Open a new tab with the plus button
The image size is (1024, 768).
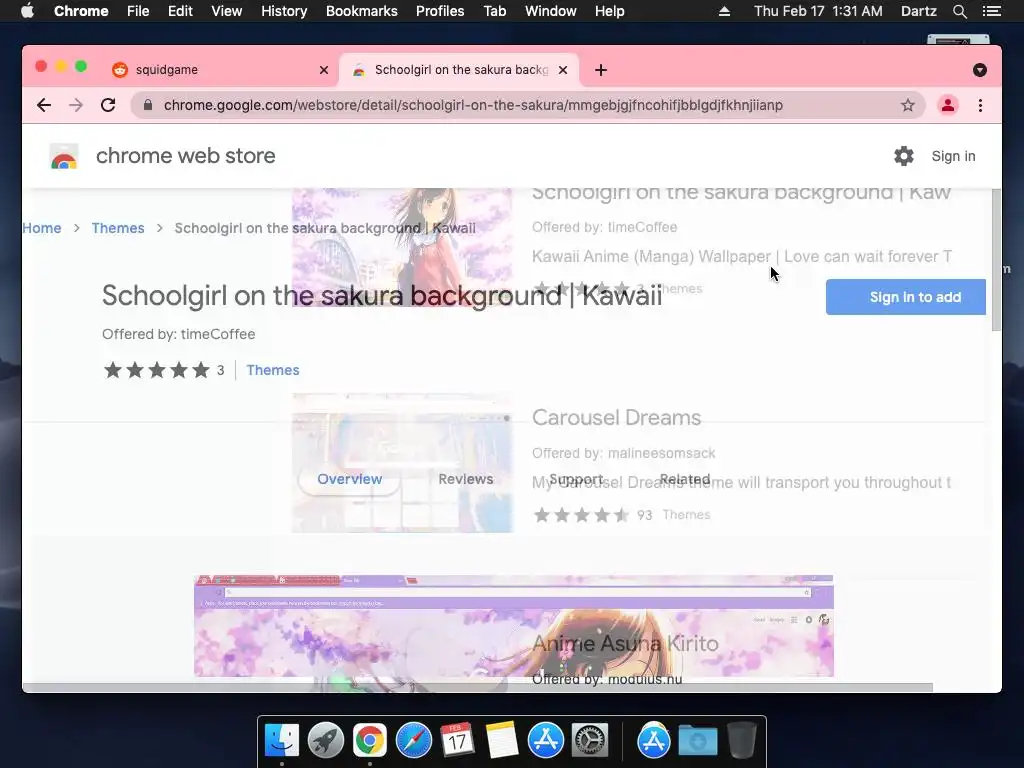tap(601, 70)
